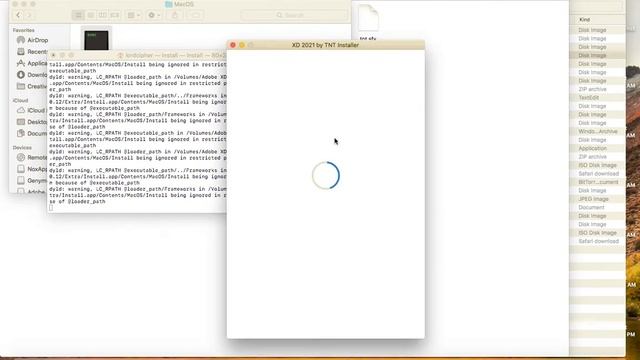This screenshot has height=360, width=640.
Task: Select the row with kind "JPEG image"
Action: (x=597, y=199)
